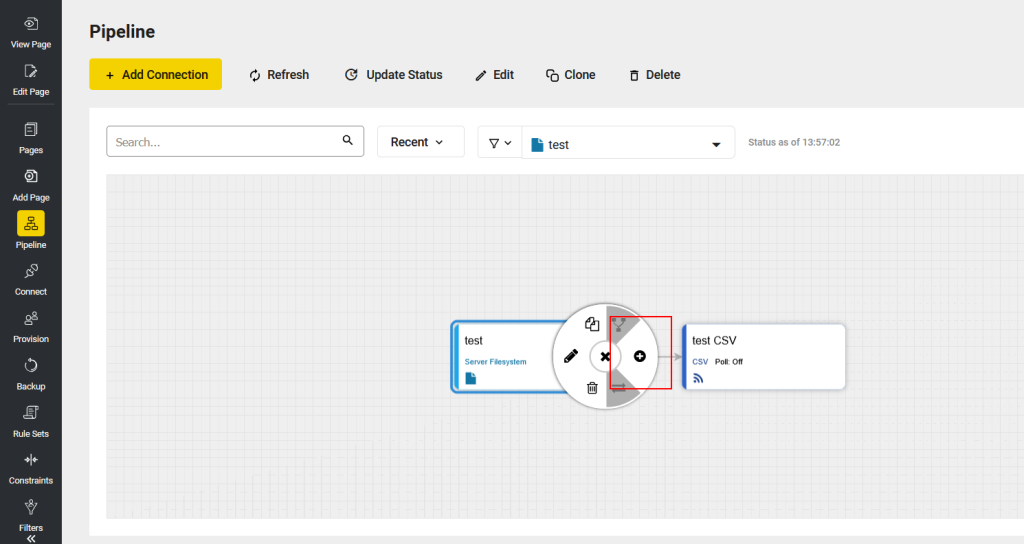Close the radial menu with center X
This screenshot has height=544, width=1024.
[605, 356]
